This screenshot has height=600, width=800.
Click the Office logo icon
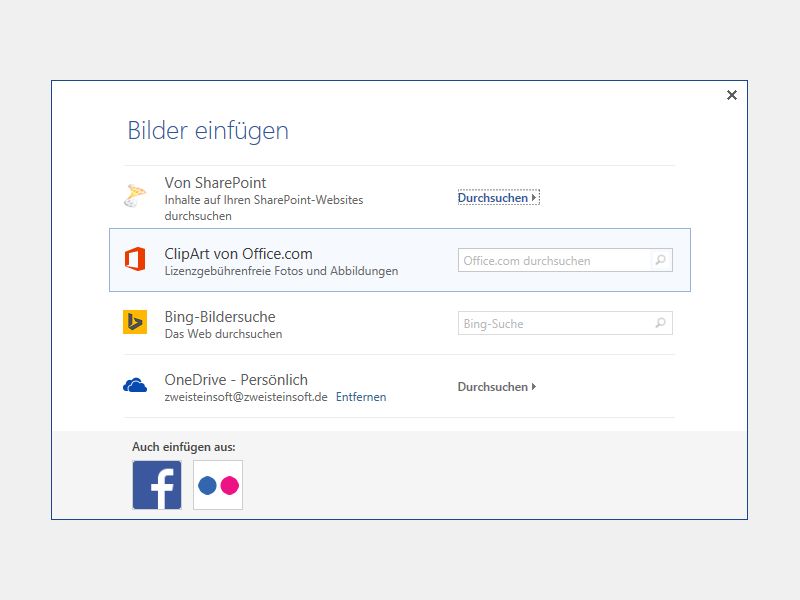pos(135,259)
